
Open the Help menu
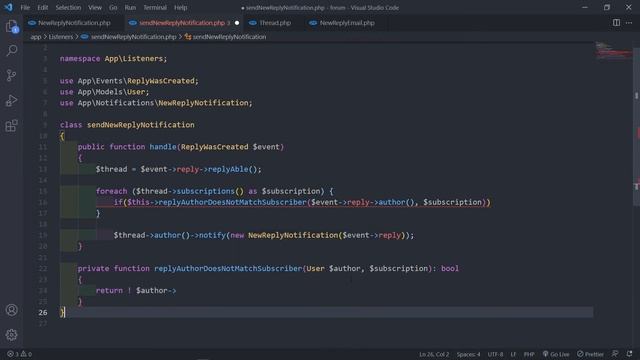point(180,7)
